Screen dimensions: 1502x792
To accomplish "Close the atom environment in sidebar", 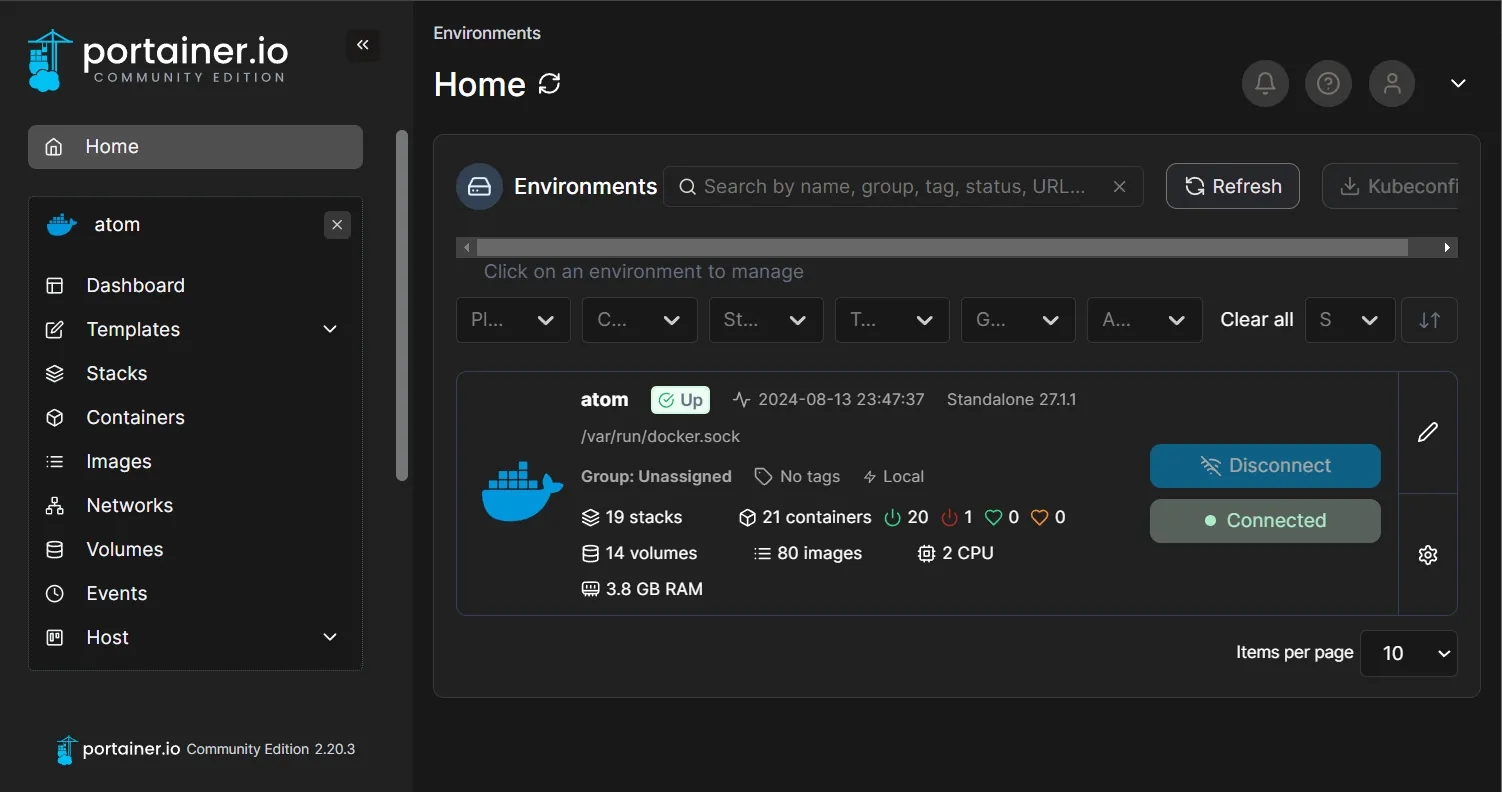I will pyautogui.click(x=337, y=225).
